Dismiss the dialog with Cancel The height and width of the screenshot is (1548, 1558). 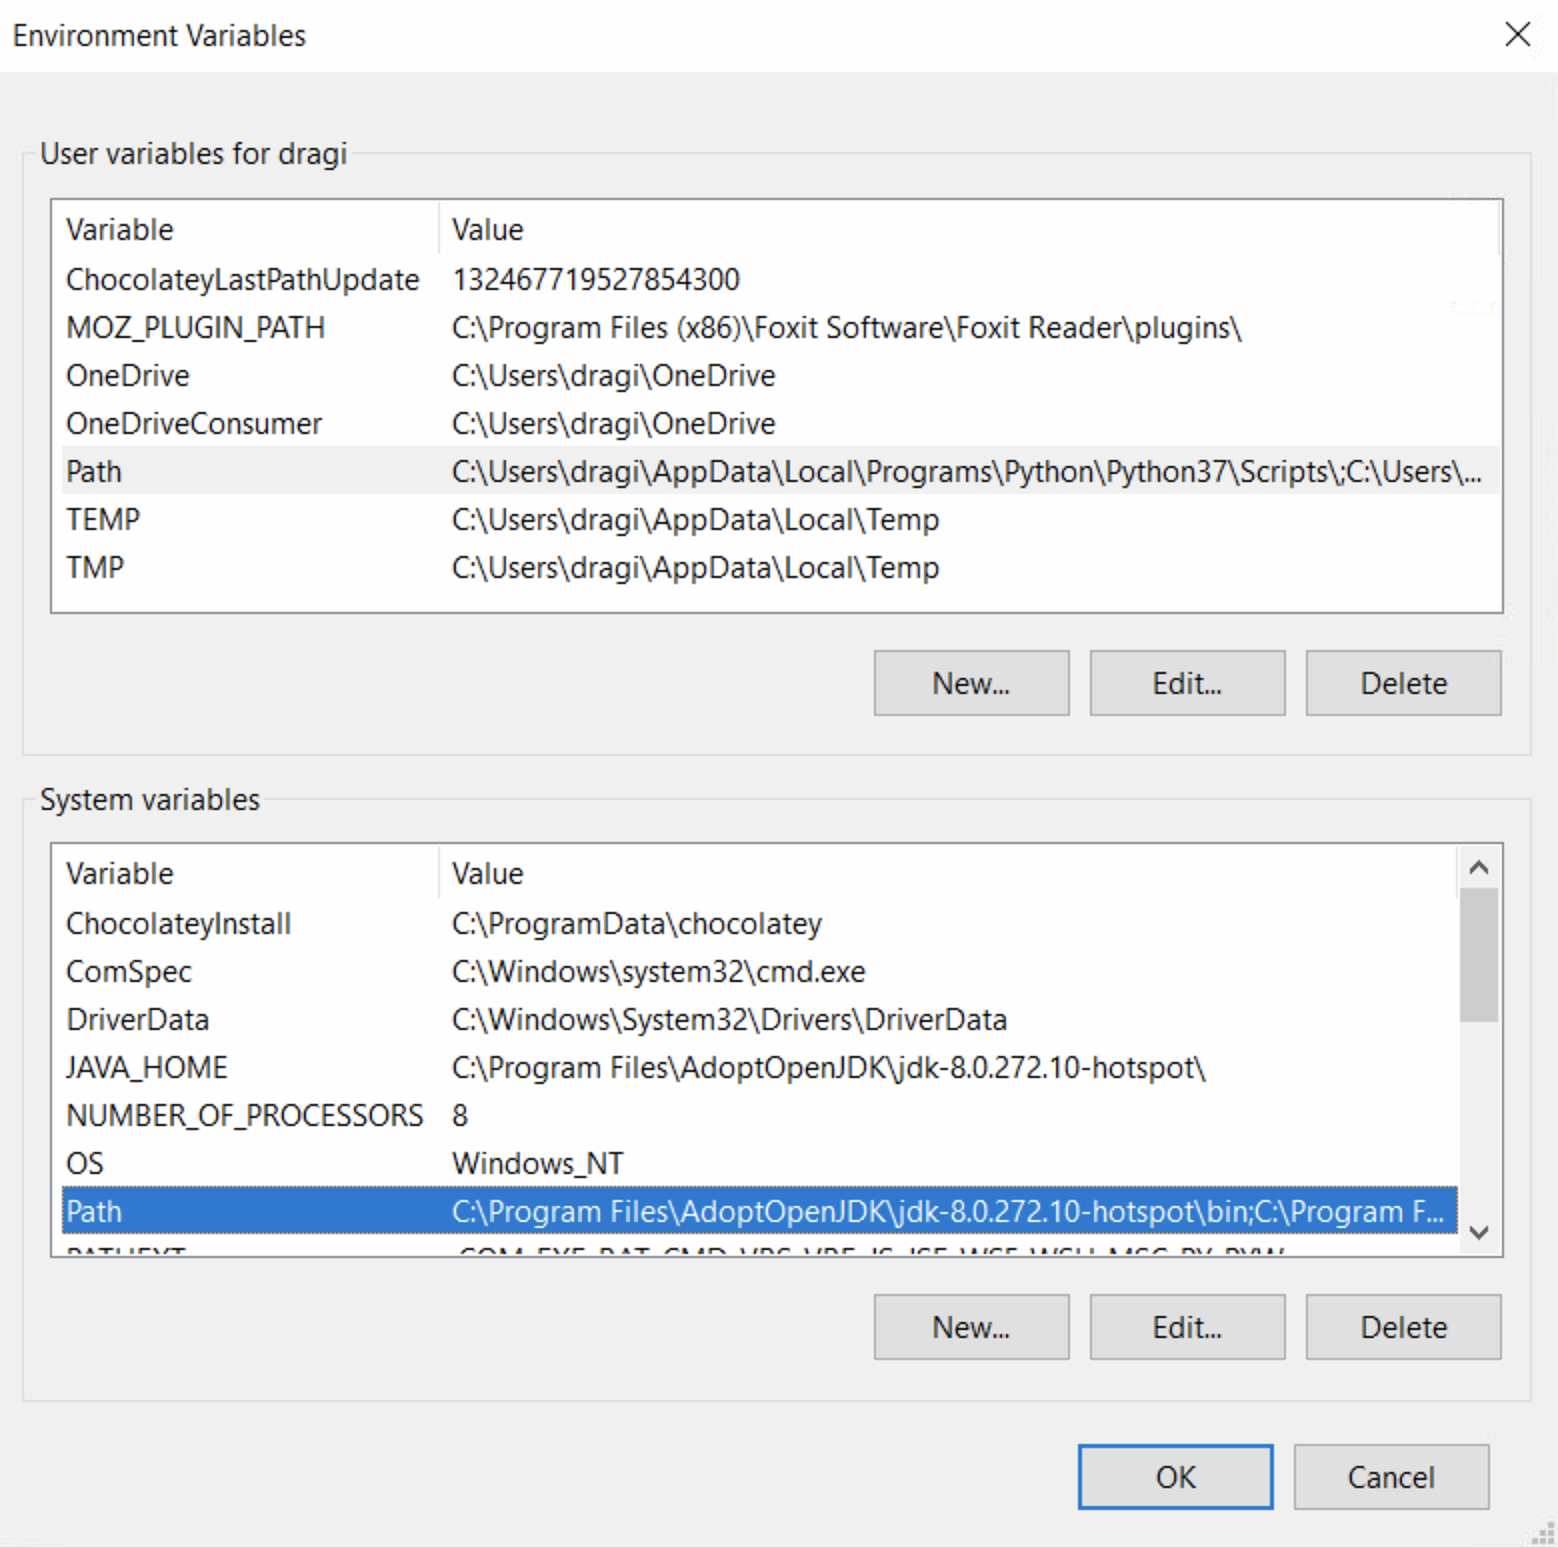pyautogui.click(x=1390, y=1477)
